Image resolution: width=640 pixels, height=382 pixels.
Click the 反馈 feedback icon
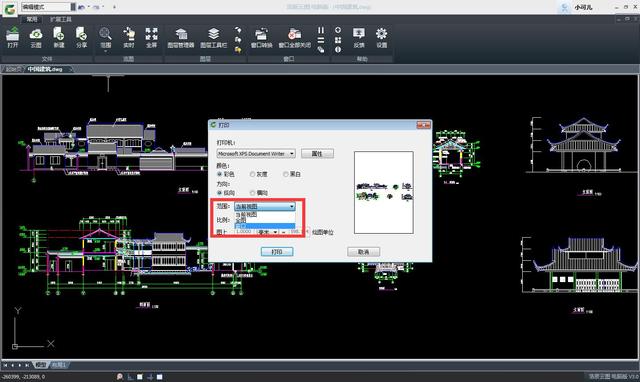point(359,37)
